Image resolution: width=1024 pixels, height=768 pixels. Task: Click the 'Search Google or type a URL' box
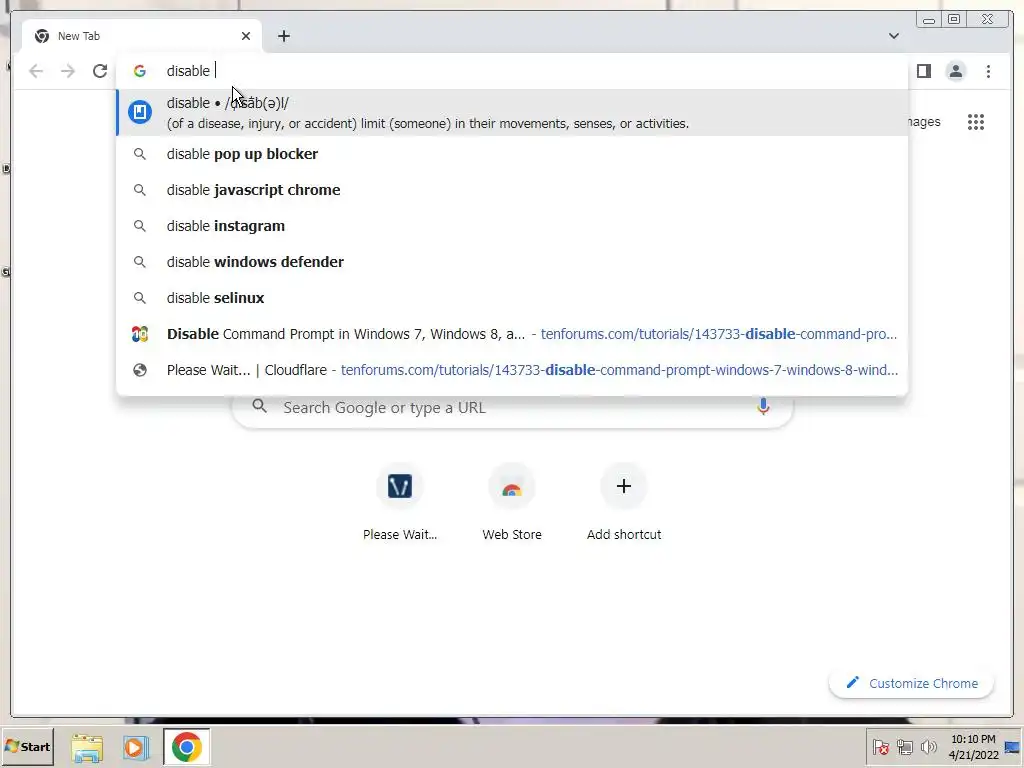tap(512, 408)
